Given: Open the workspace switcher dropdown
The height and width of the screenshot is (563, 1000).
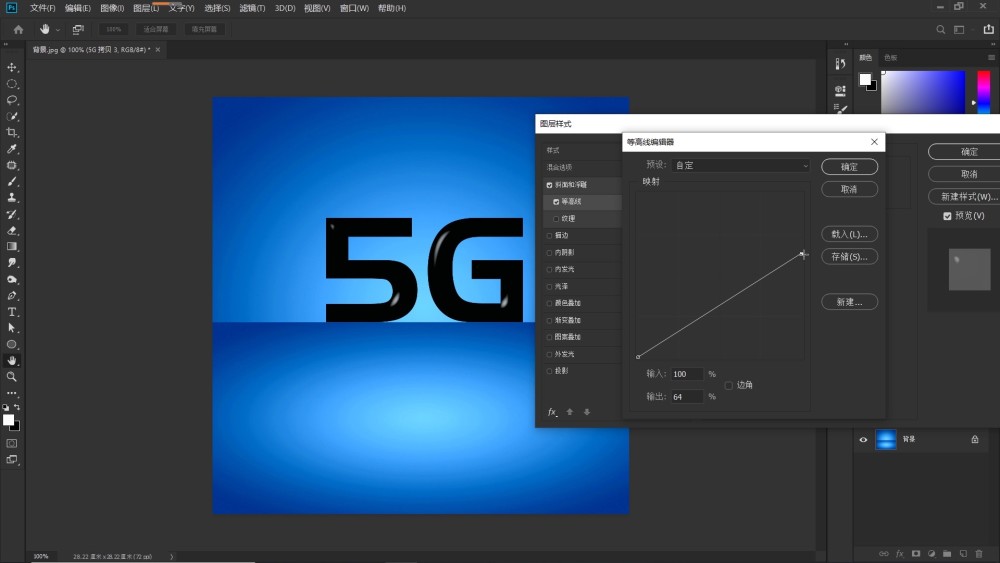Looking at the screenshot, I should click(961, 29).
